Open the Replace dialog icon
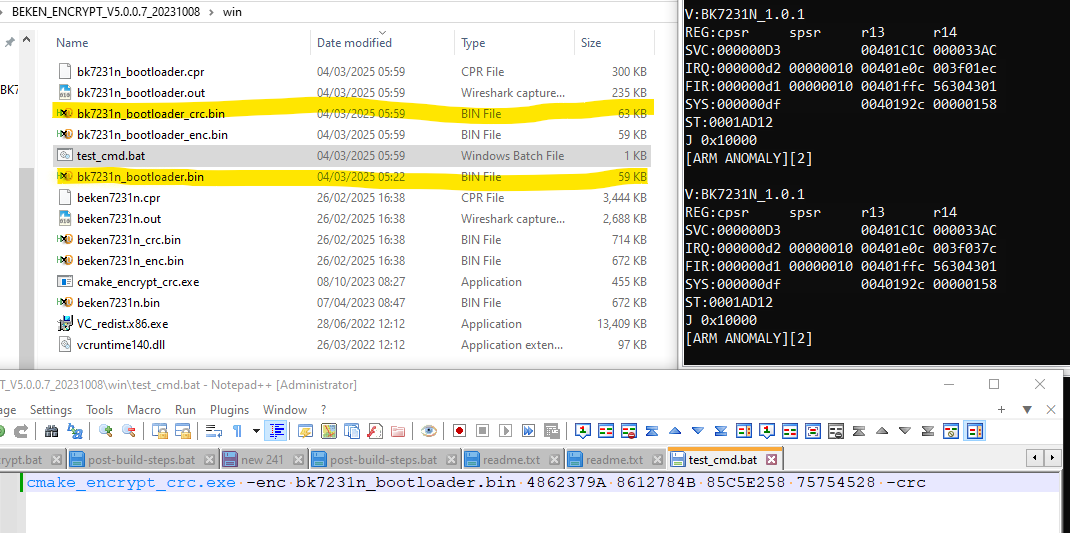 [74, 431]
